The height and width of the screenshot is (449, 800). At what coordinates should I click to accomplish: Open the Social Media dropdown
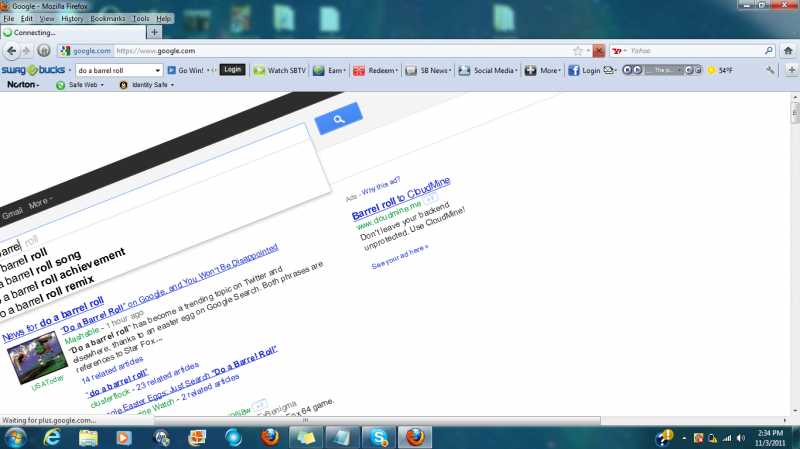[x=488, y=70]
